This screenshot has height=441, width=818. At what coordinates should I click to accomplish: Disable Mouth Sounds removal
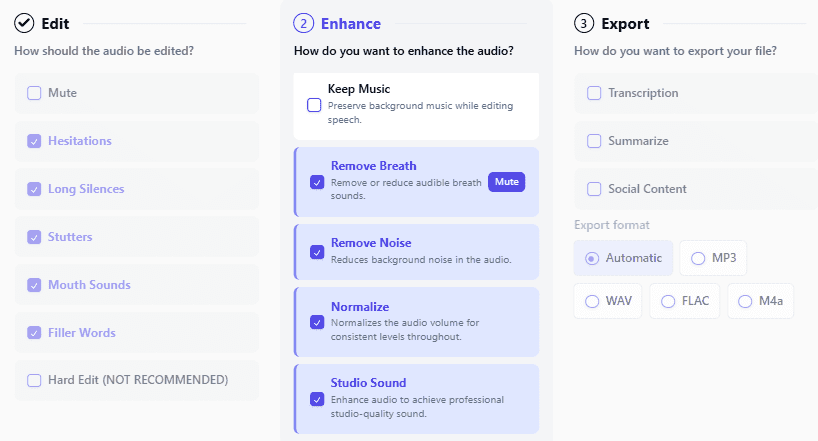click(x=34, y=285)
